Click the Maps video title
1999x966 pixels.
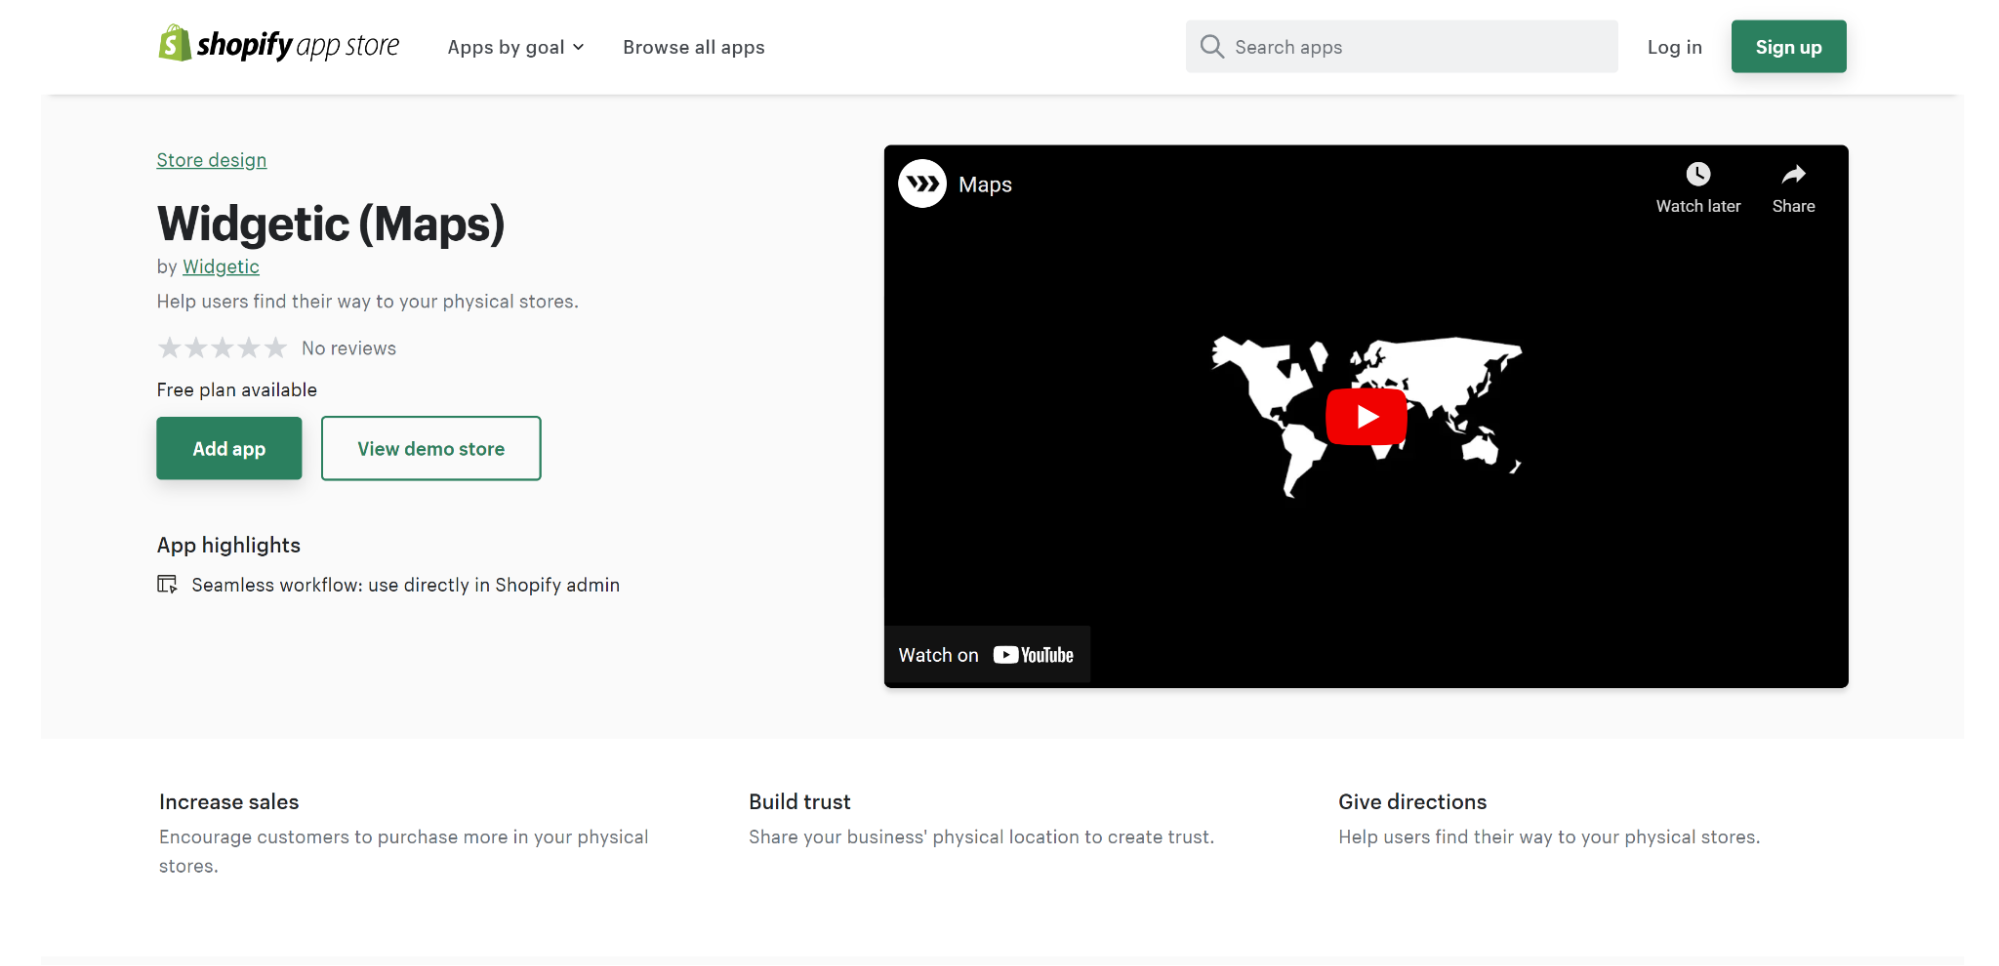coord(985,184)
